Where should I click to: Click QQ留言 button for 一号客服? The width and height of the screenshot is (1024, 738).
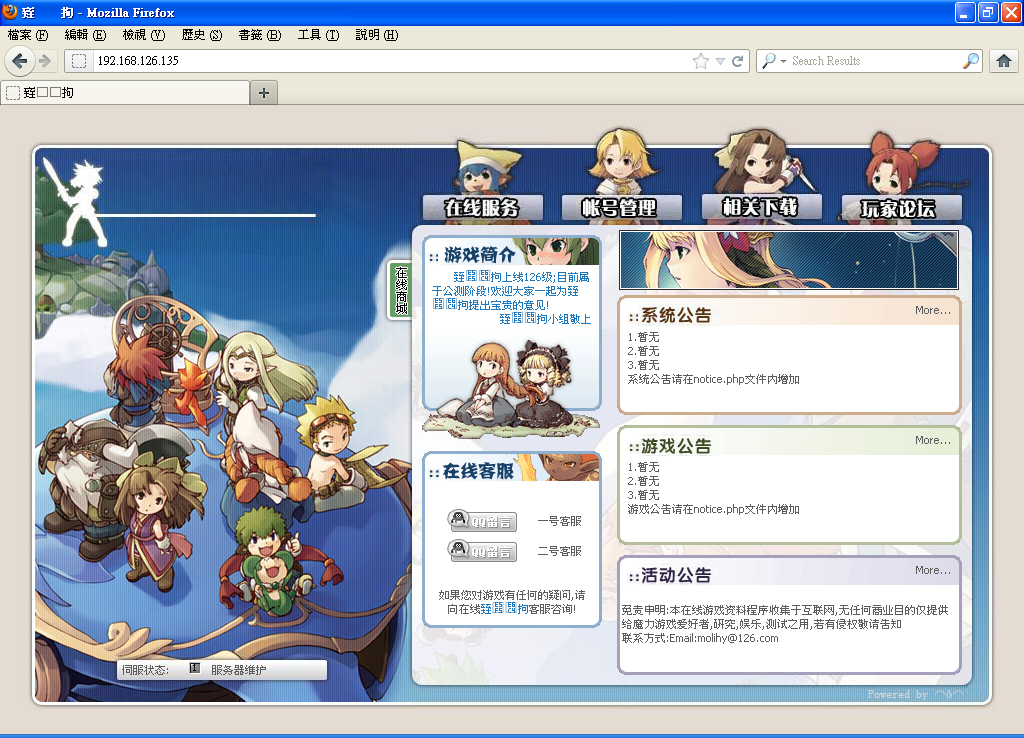[x=483, y=521]
